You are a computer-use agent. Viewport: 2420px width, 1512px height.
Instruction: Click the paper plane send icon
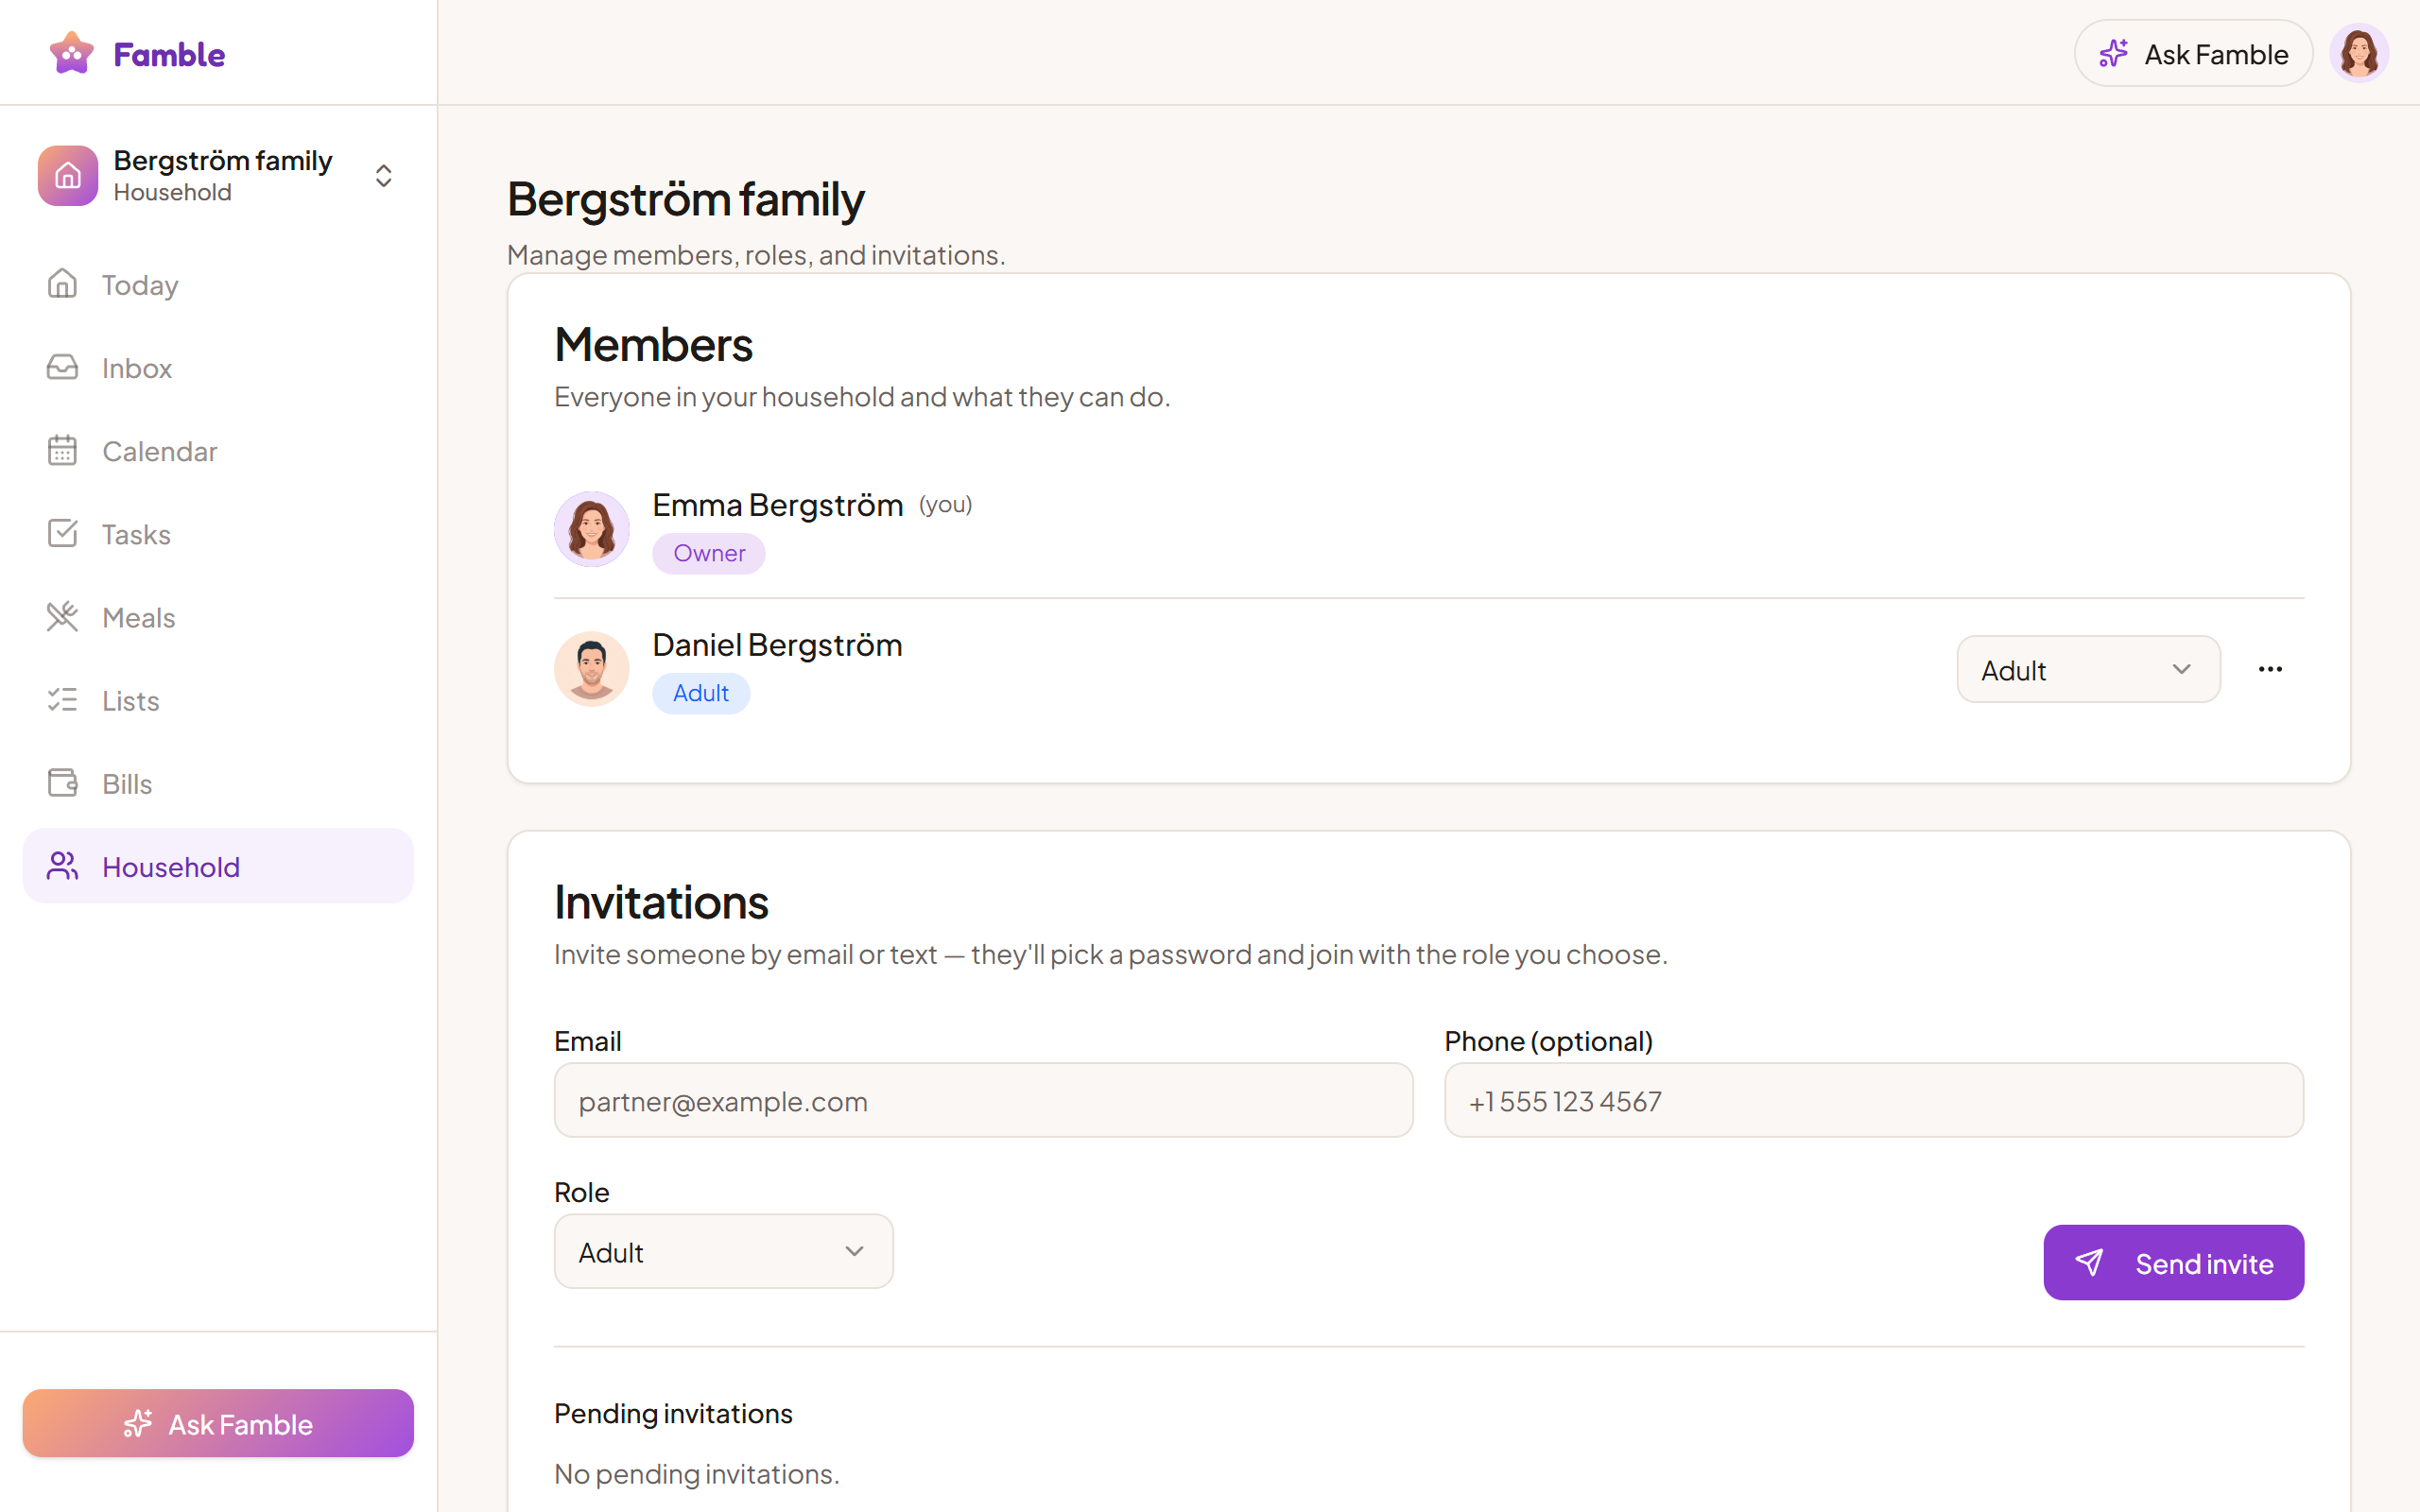tap(2089, 1262)
